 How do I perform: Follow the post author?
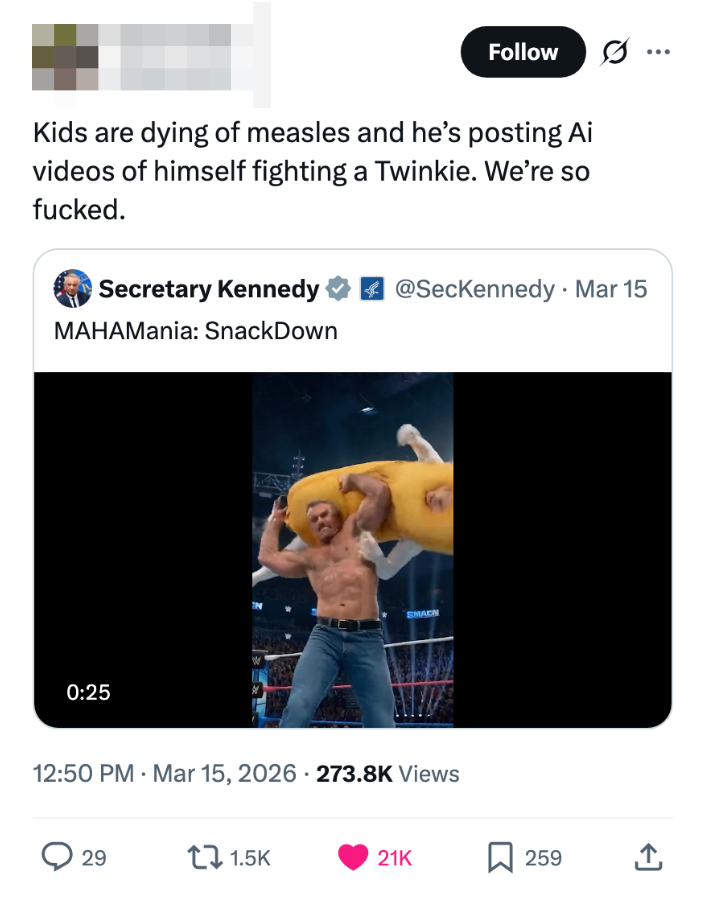pyautogui.click(x=523, y=52)
